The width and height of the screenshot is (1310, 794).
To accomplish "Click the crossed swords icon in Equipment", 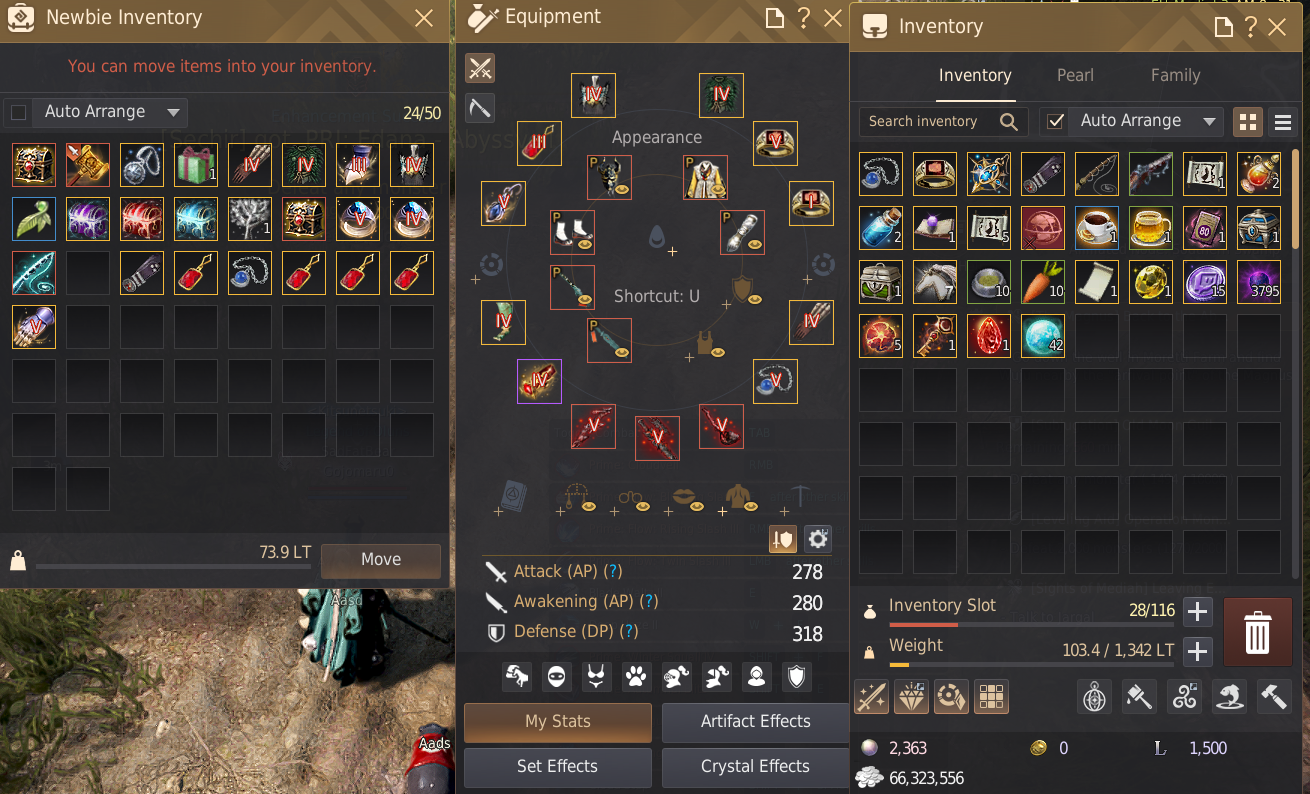I will pos(480,68).
